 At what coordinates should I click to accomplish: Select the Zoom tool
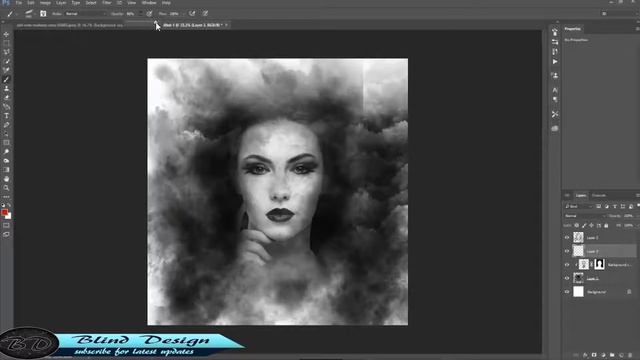pos(6,188)
